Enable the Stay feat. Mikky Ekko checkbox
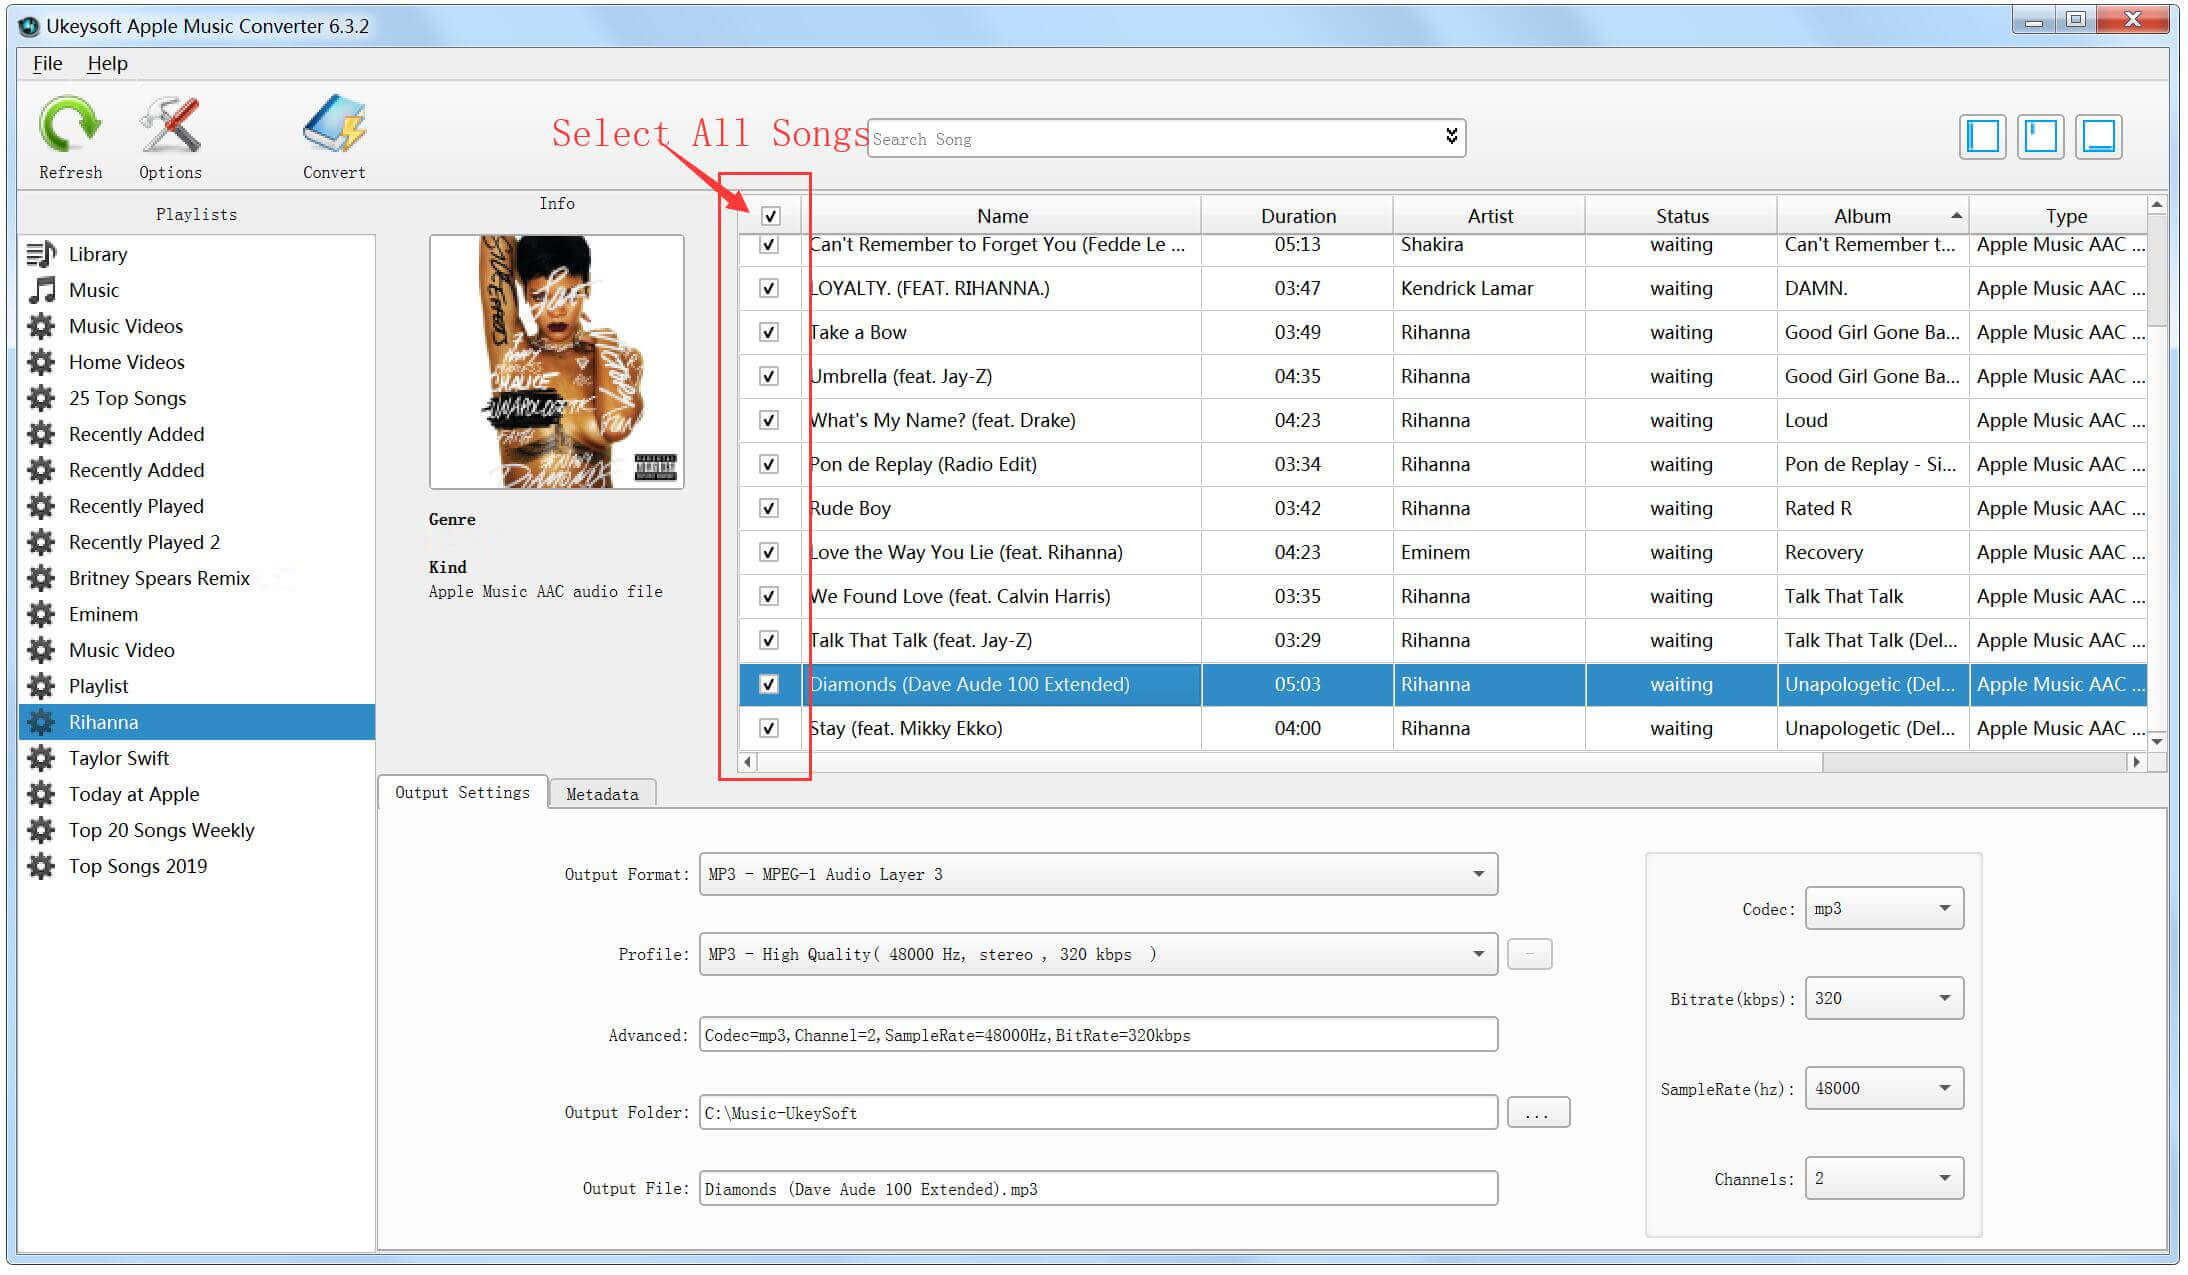Viewport: 2188px width, 1275px height. [x=768, y=729]
